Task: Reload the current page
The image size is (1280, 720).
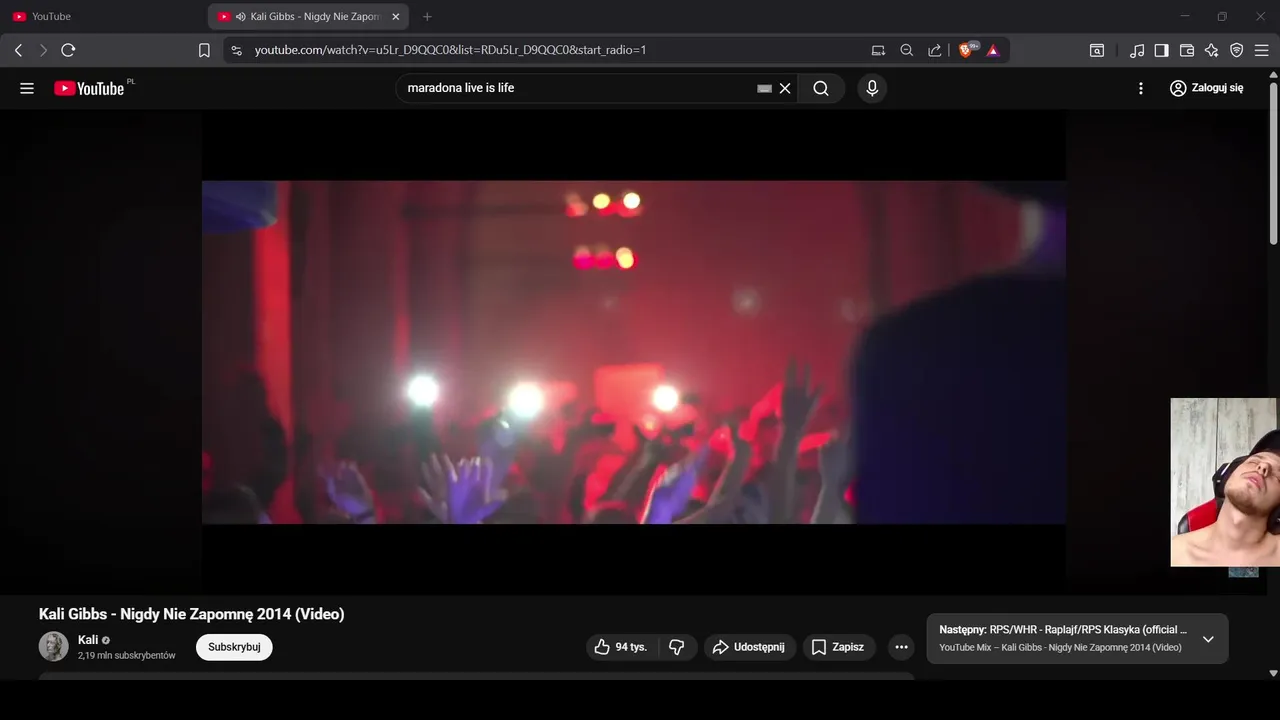Action: coord(68,50)
